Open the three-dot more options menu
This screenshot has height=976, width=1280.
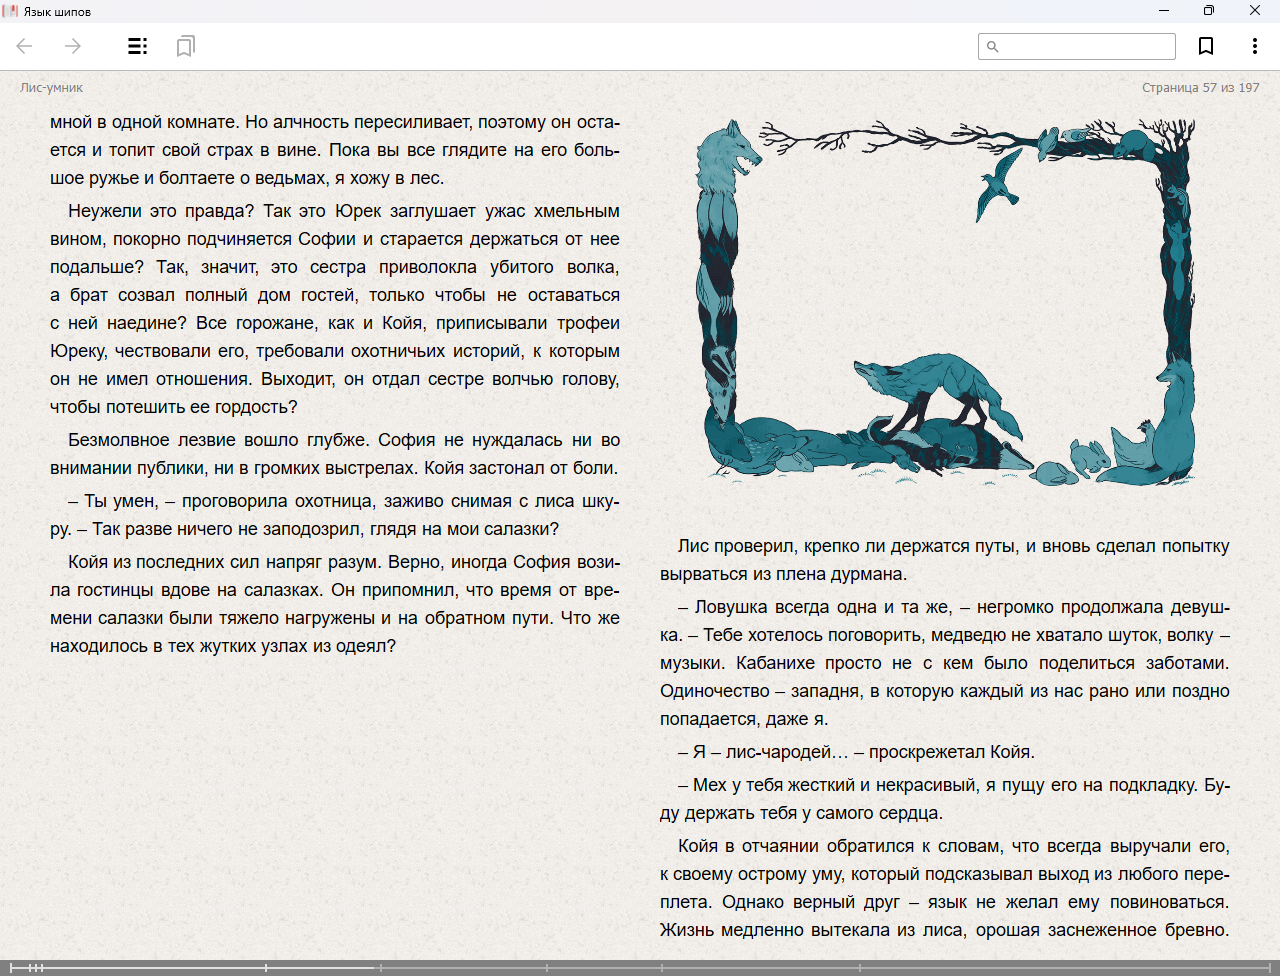click(x=1254, y=46)
